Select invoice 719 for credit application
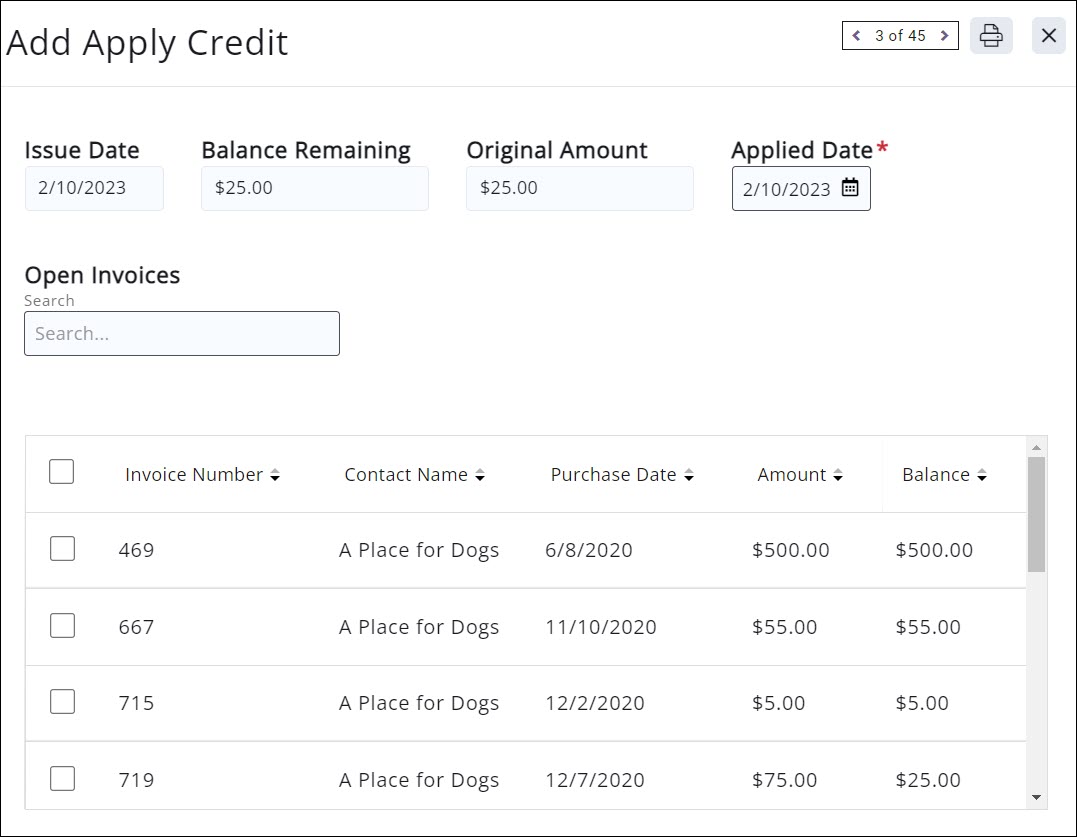The width and height of the screenshot is (1077, 837). click(x=61, y=777)
